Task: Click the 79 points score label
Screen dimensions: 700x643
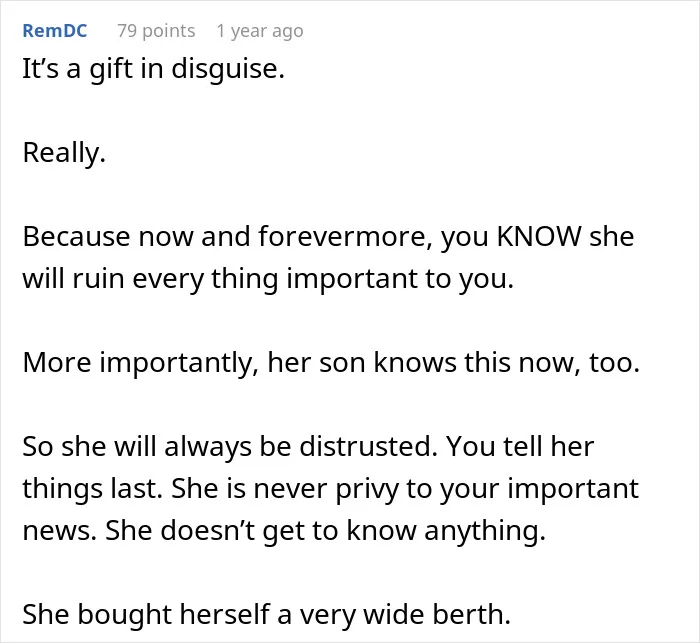Action: coord(156,31)
